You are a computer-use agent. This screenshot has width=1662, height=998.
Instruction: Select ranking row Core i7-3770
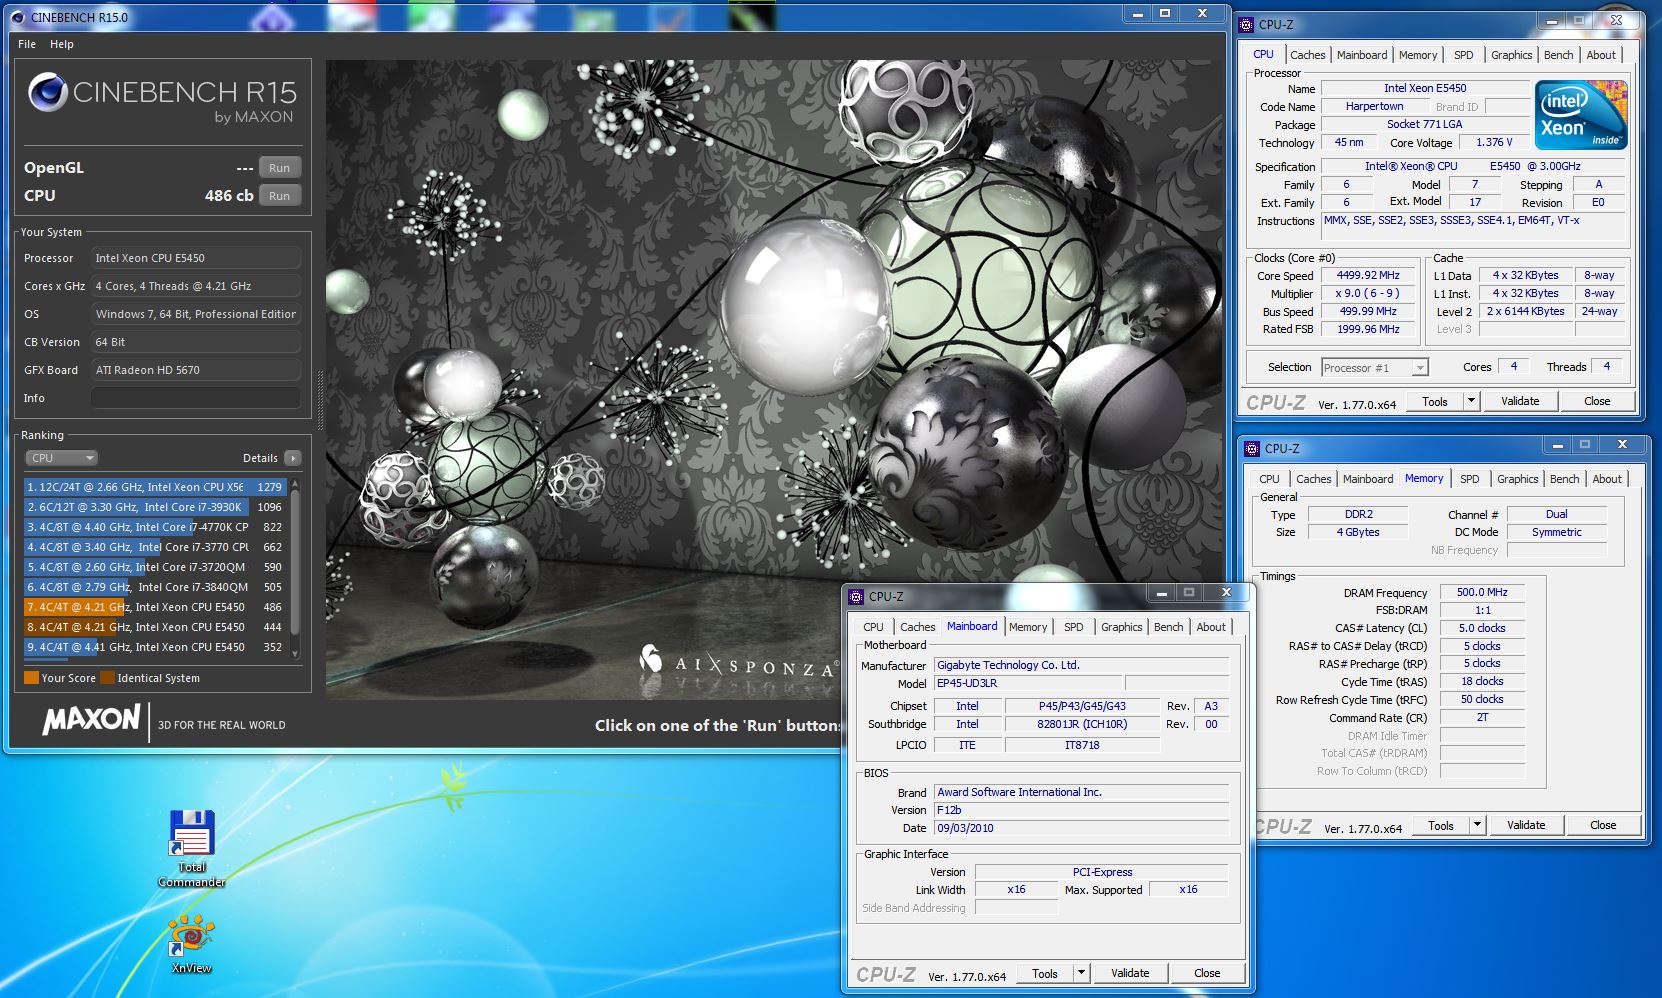point(155,547)
